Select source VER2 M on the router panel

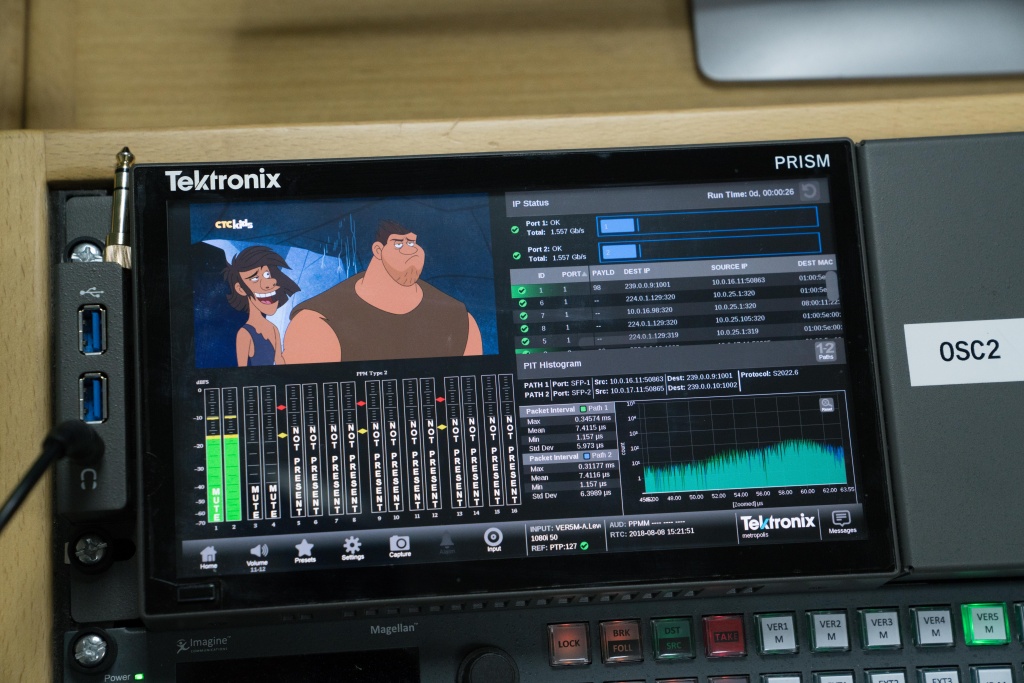pos(829,629)
